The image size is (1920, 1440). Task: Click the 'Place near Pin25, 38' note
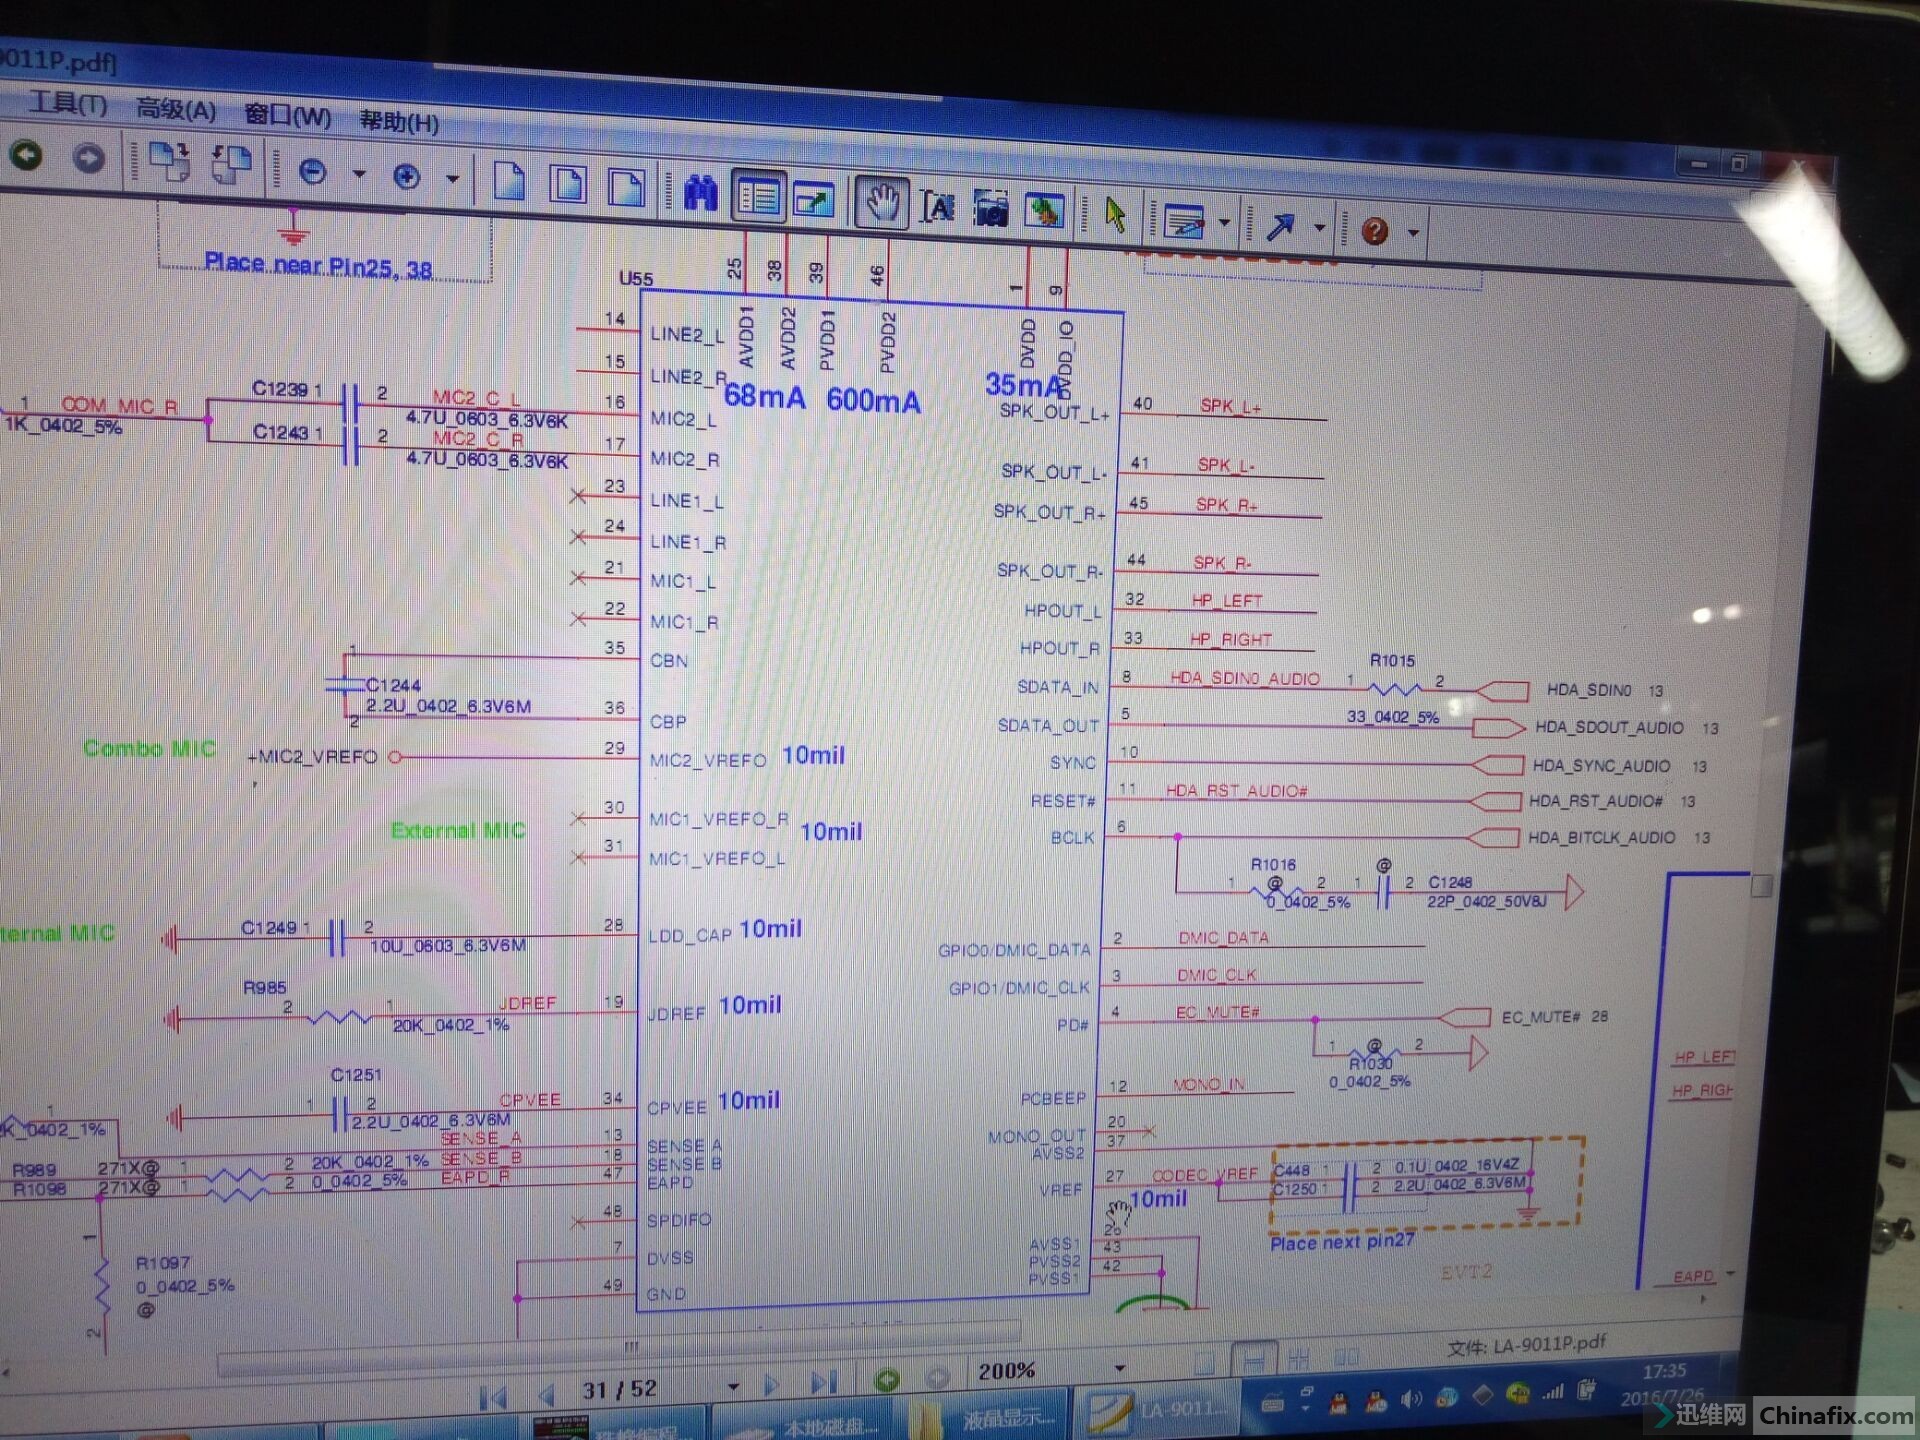point(318,266)
